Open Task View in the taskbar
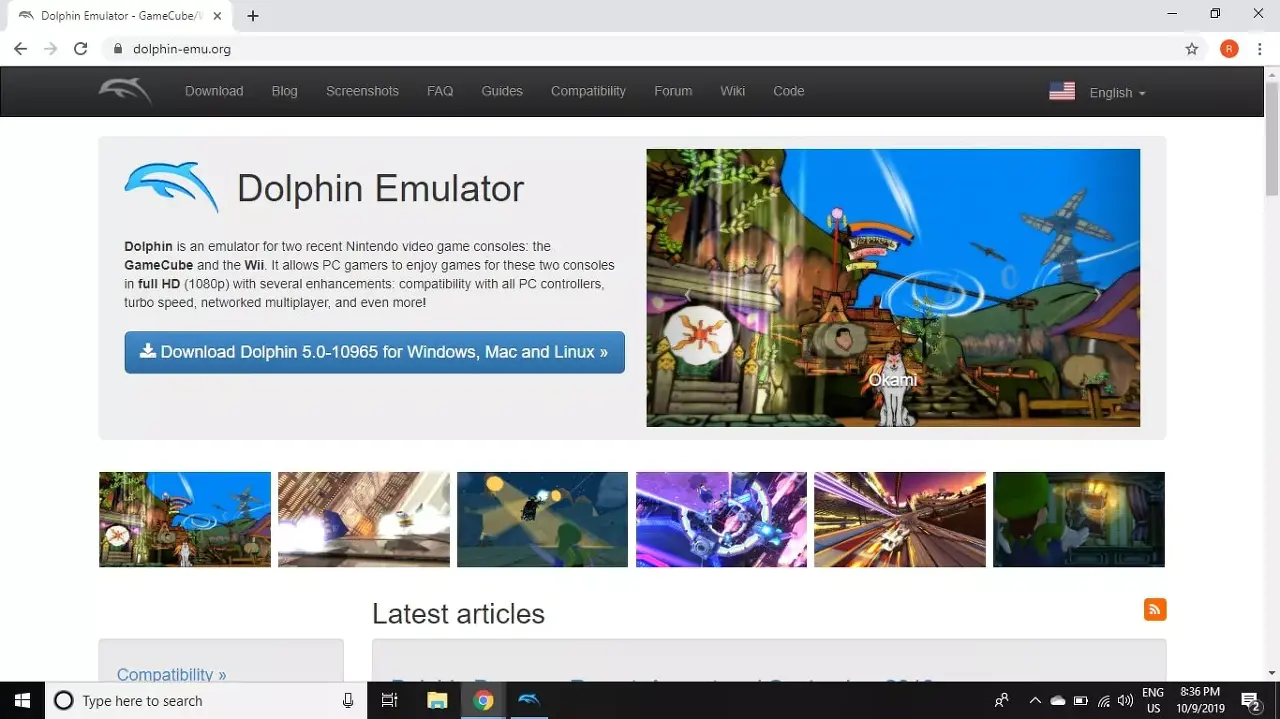Image resolution: width=1280 pixels, height=719 pixels. pyautogui.click(x=390, y=700)
